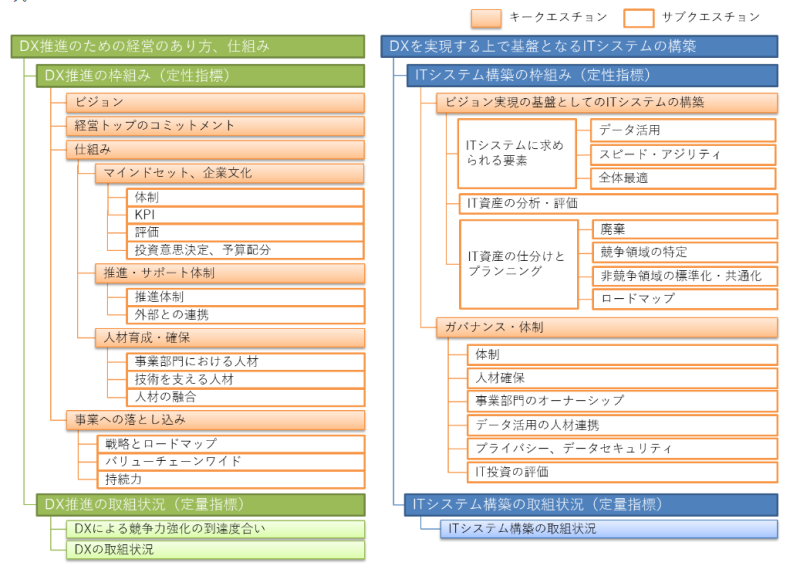The width and height of the screenshot is (800, 566).
Task: Open マインドセット、企業文化 item
Action: click(230, 173)
